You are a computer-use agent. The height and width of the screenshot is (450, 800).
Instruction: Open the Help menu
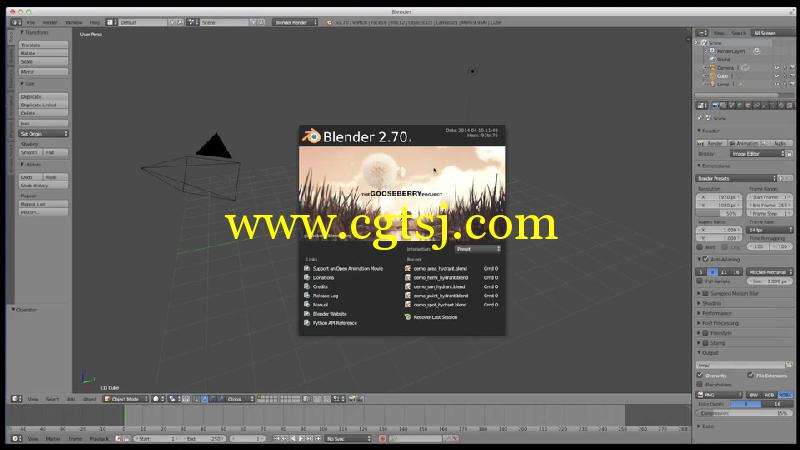tap(94, 22)
